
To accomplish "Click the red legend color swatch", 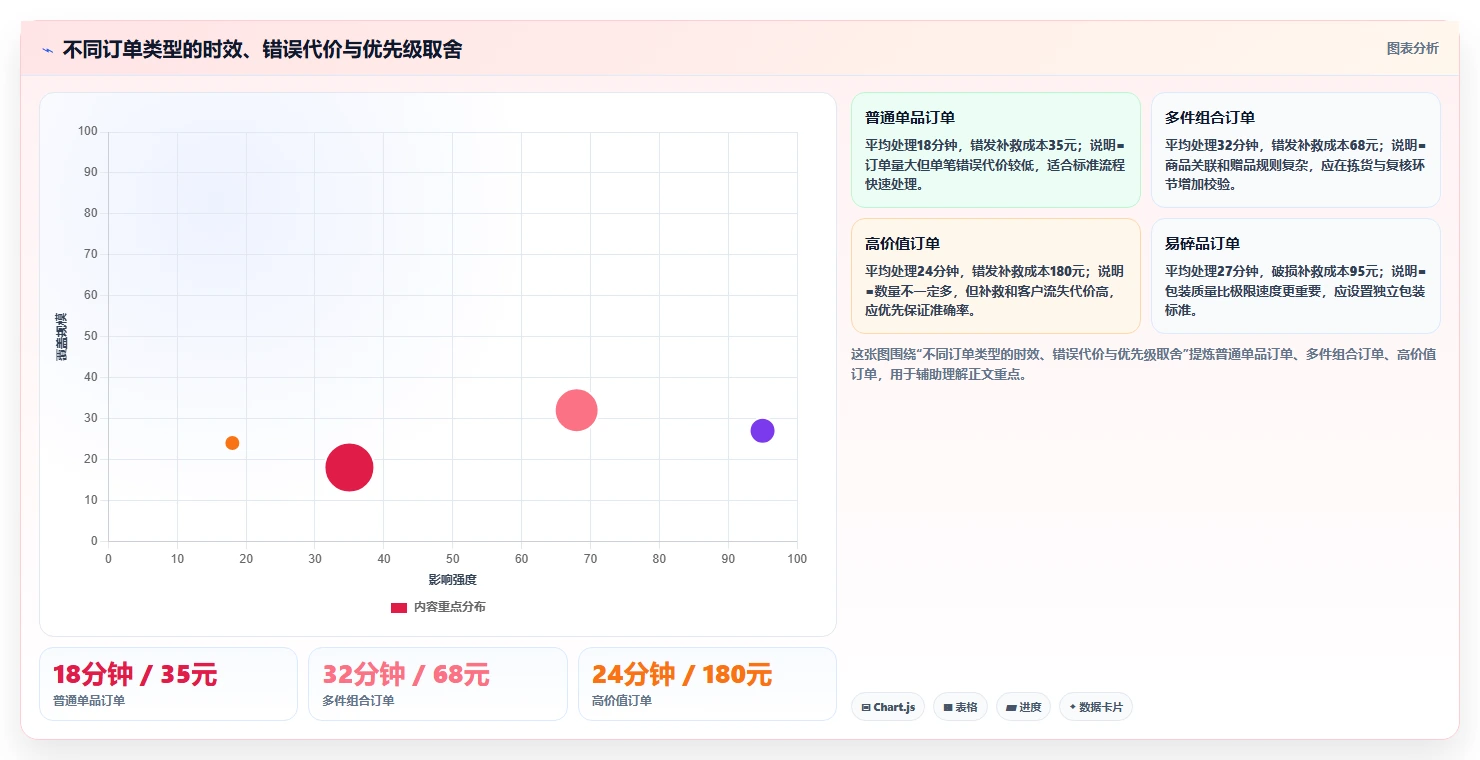I will tap(398, 607).
